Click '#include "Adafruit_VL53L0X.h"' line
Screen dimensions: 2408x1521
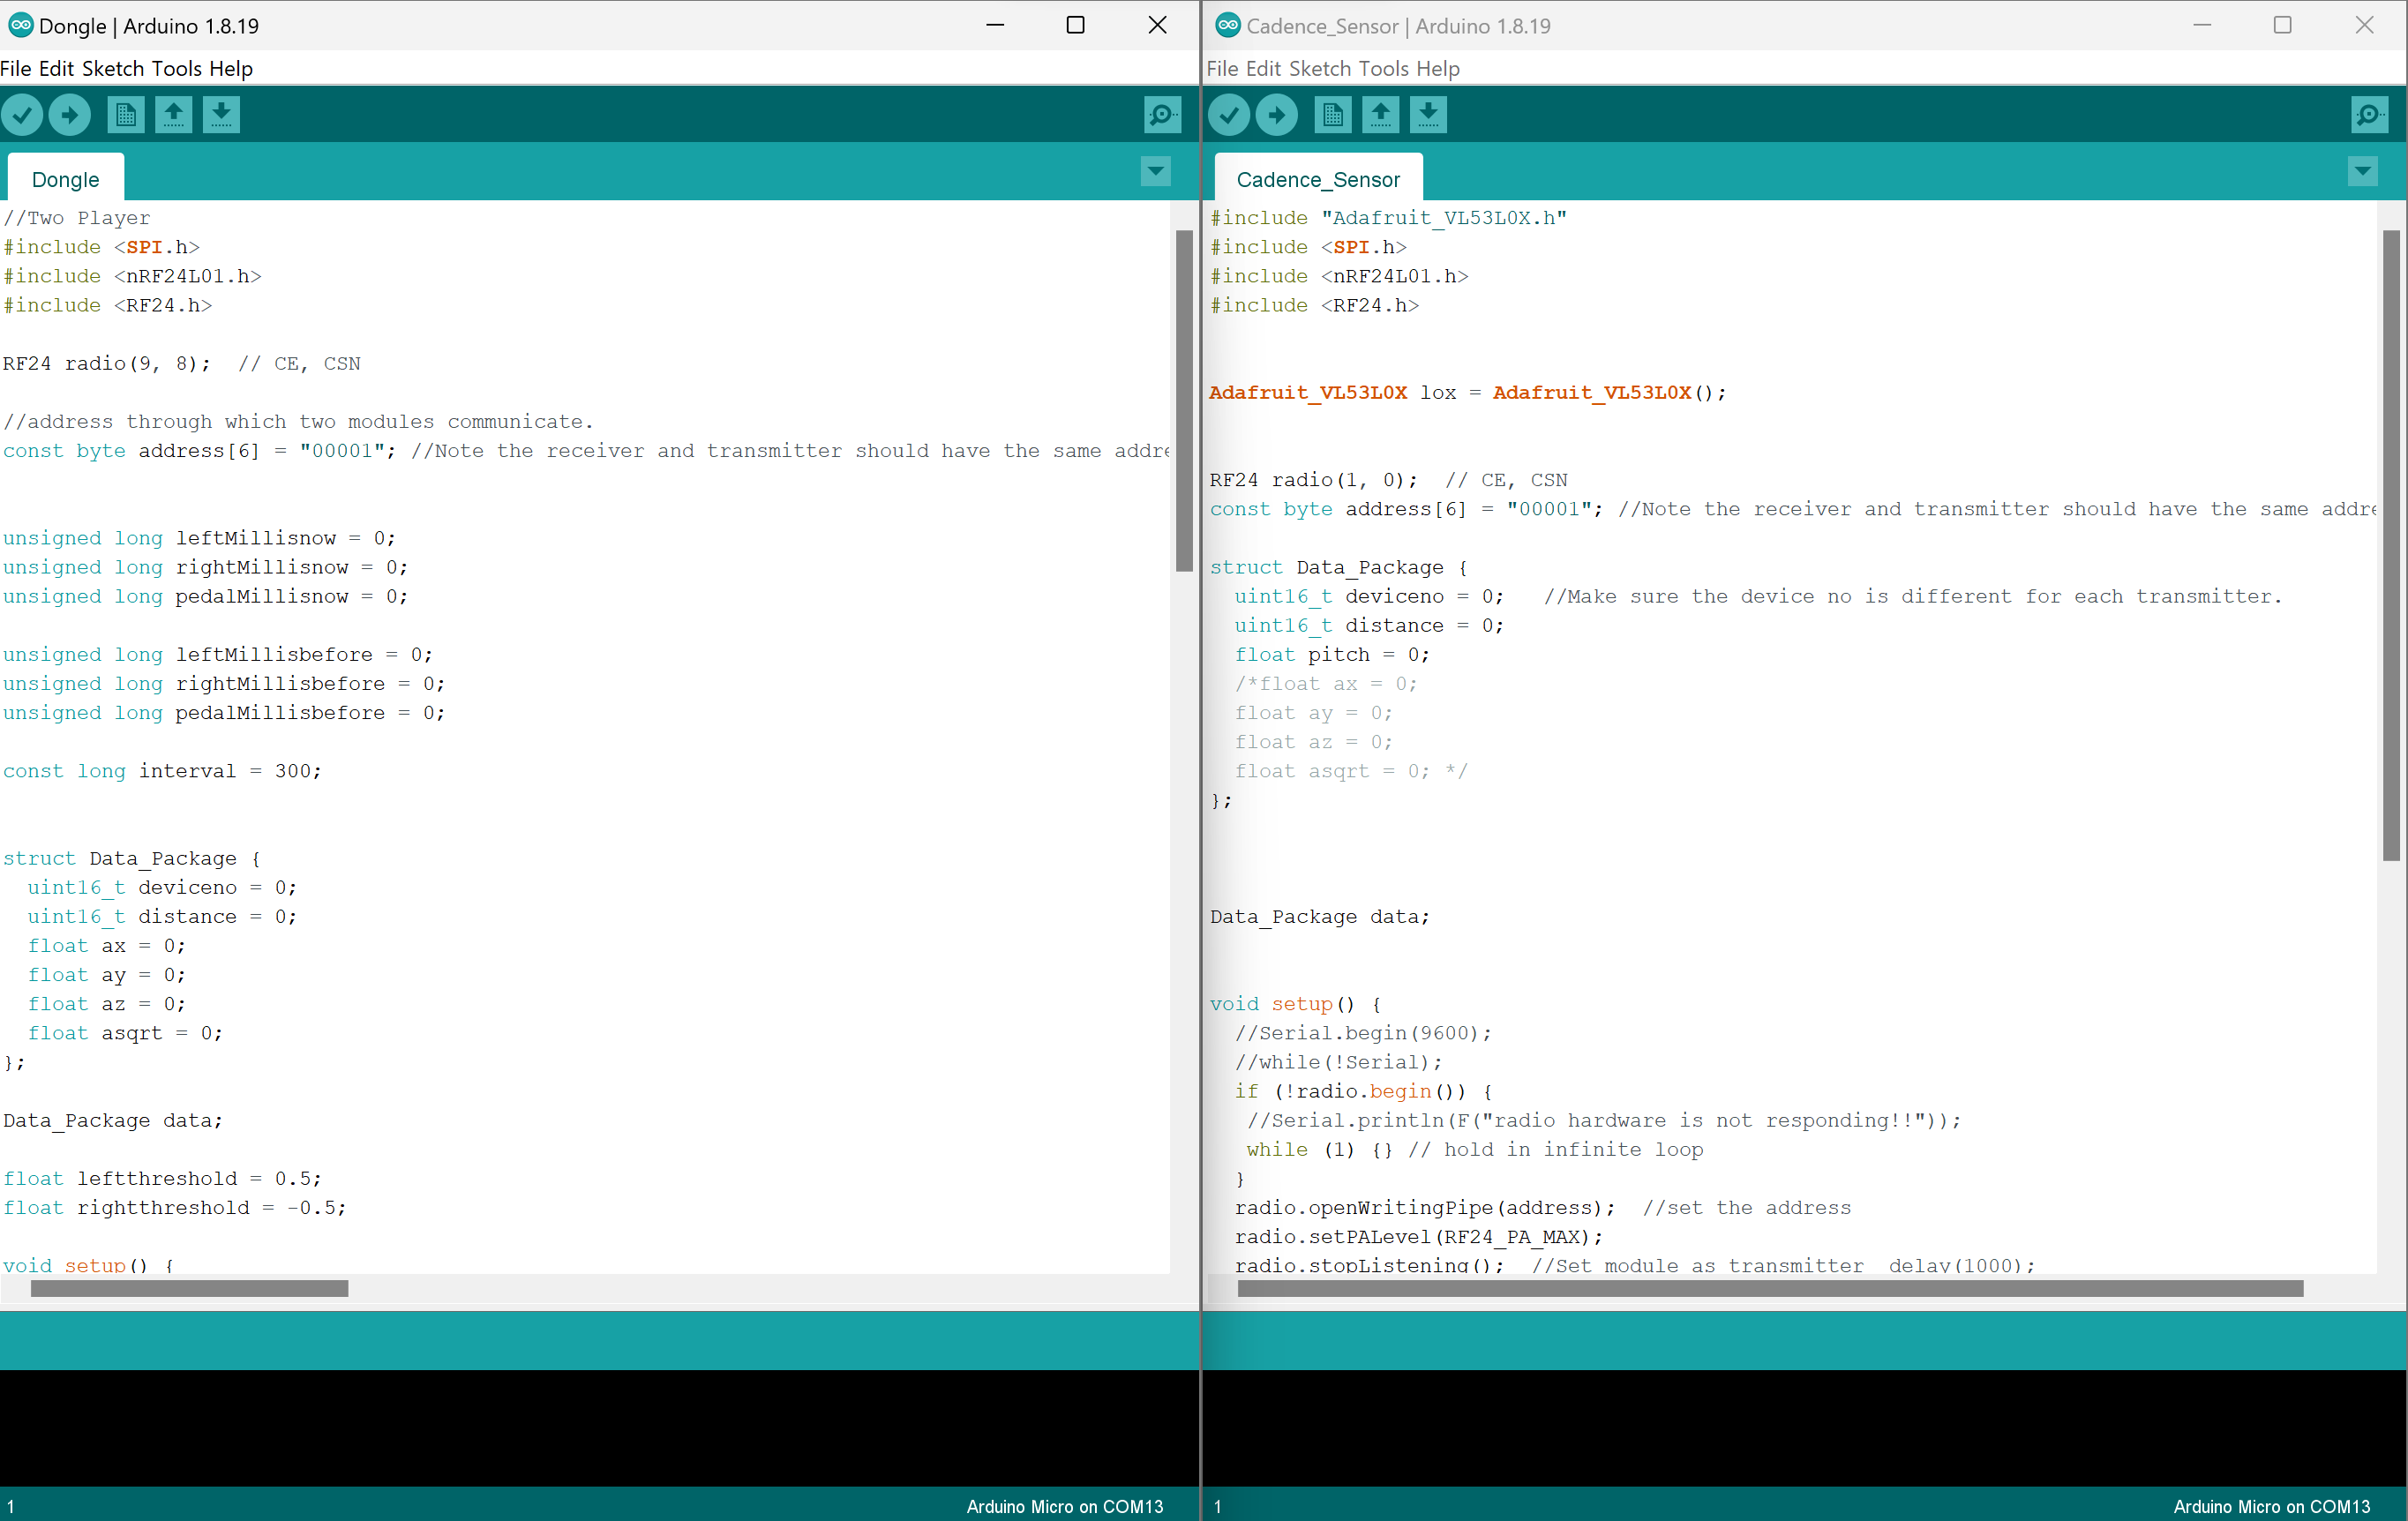(1388, 218)
